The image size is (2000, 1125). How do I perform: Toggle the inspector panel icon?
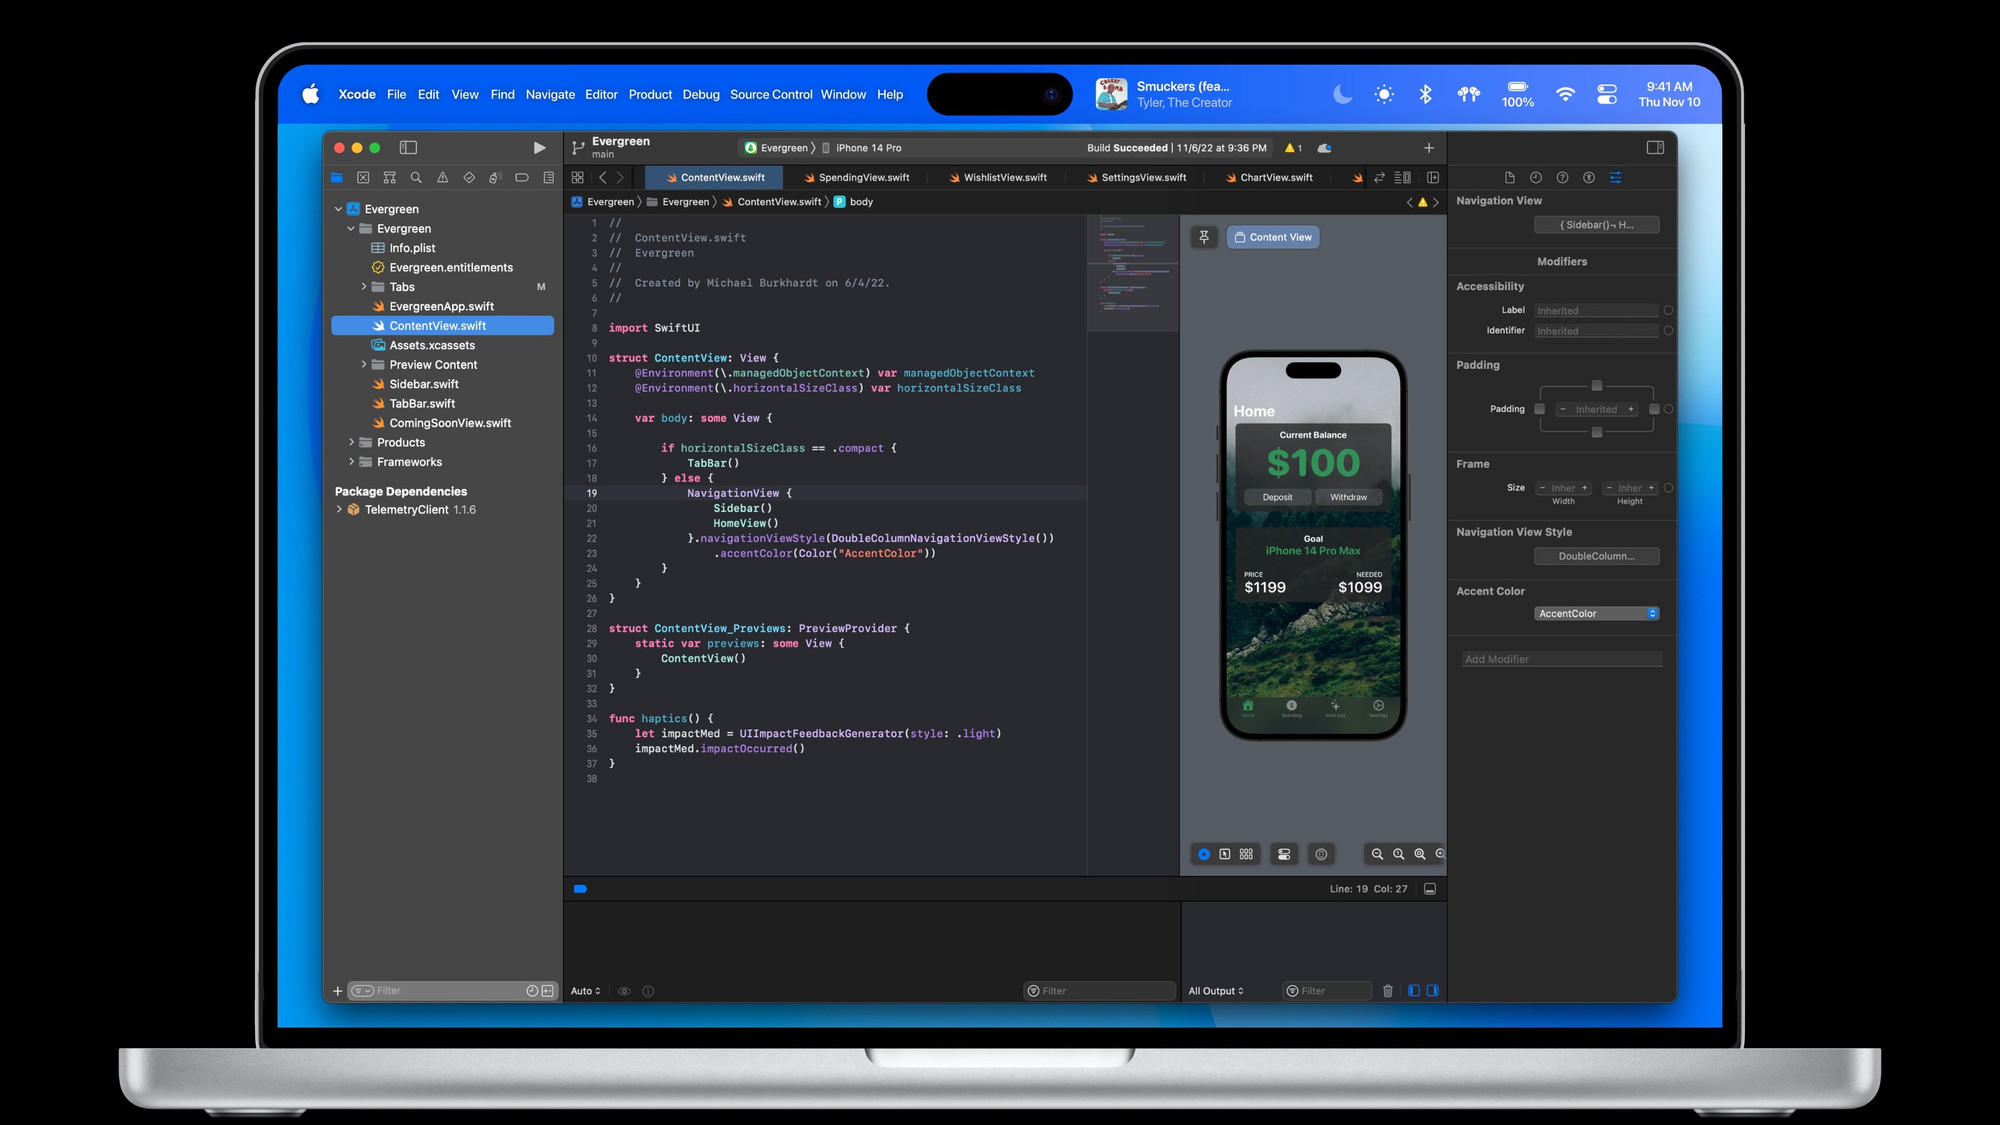[1655, 148]
